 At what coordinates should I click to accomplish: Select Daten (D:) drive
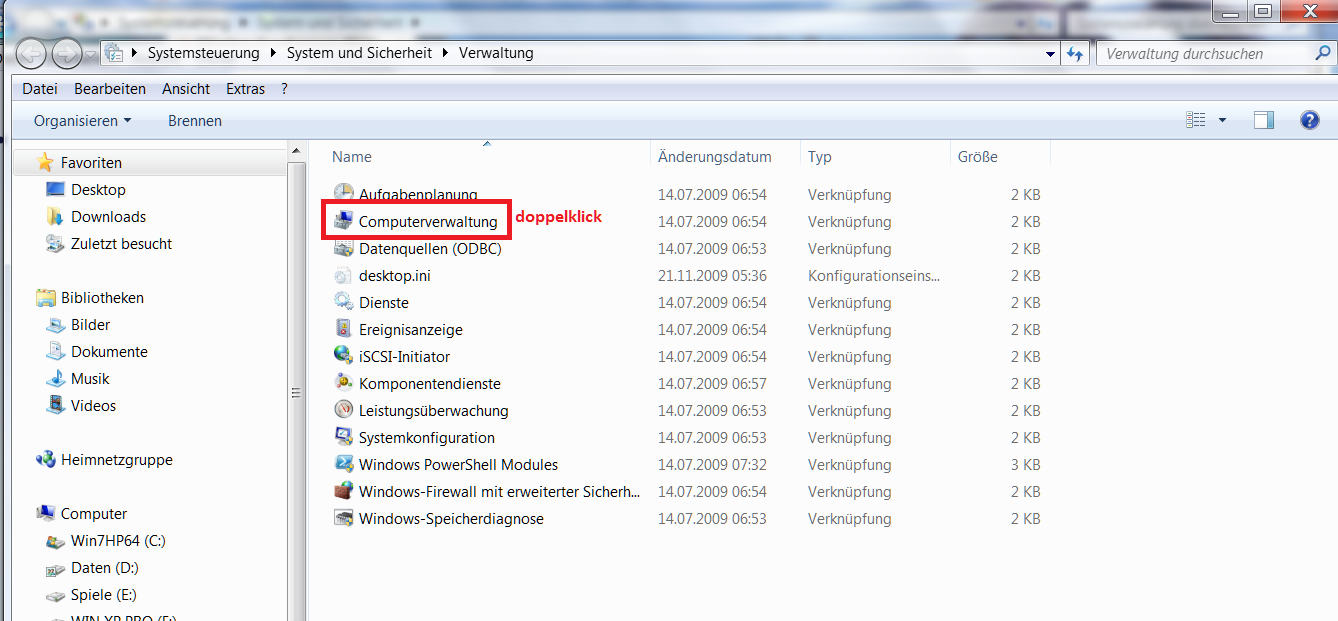92,567
